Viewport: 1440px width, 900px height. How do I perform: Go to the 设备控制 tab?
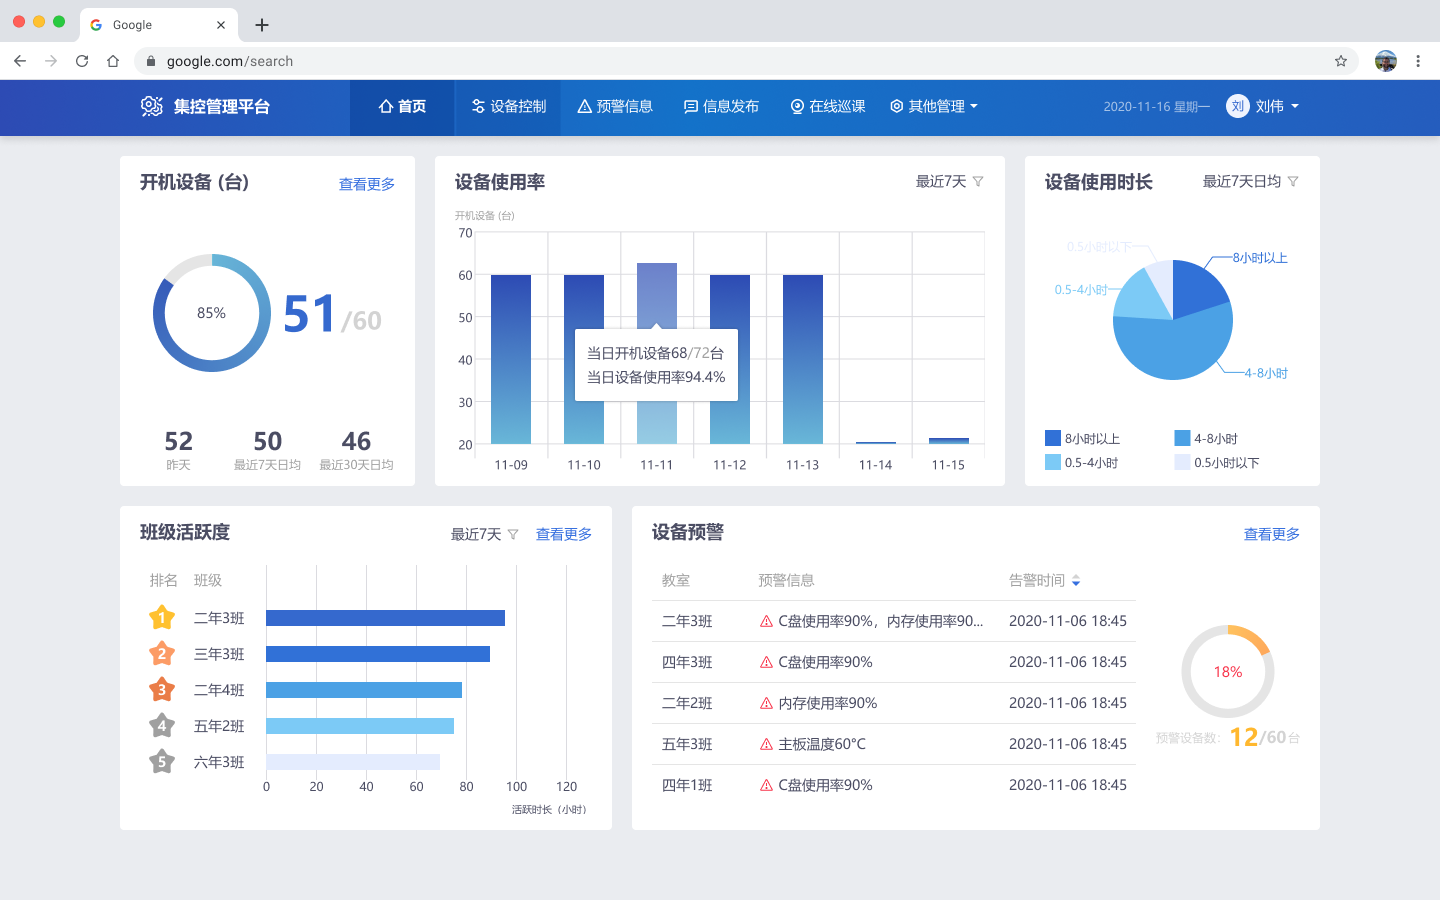509,106
